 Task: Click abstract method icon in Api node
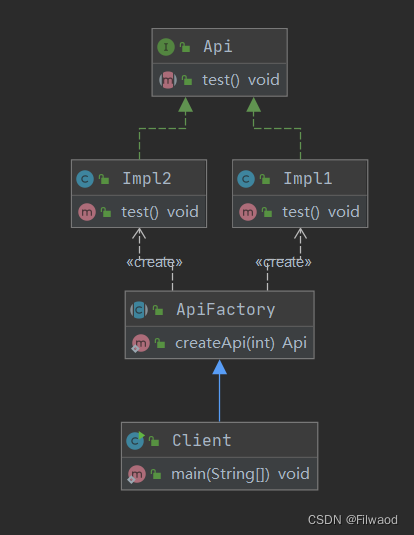pyautogui.click(x=168, y=80)
